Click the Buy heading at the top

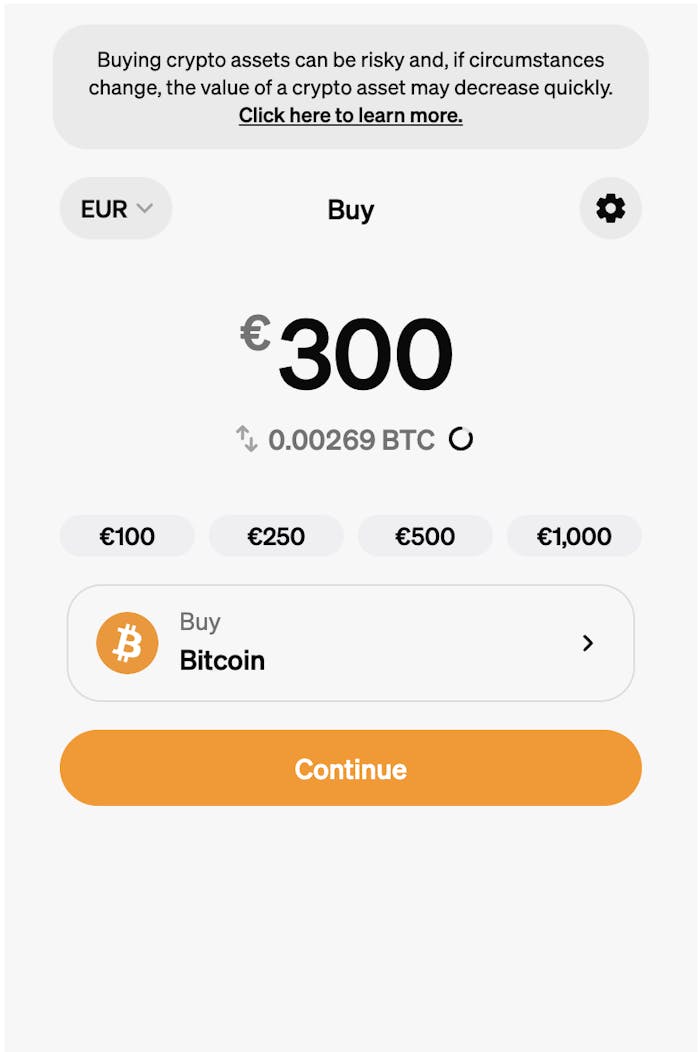[x=350, y=210]
